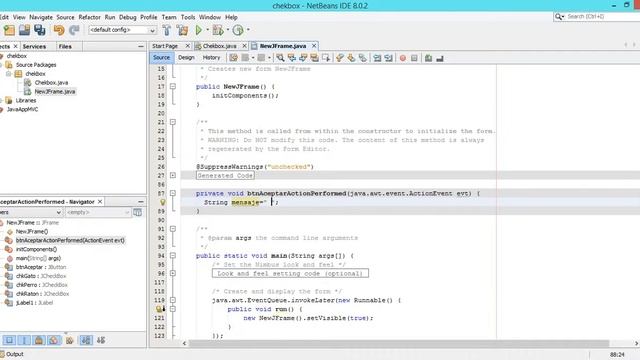Viewport: 640px width, 360px height.
Task: Click Find Previous Occurrence icon
Action: tap(291, 58)
